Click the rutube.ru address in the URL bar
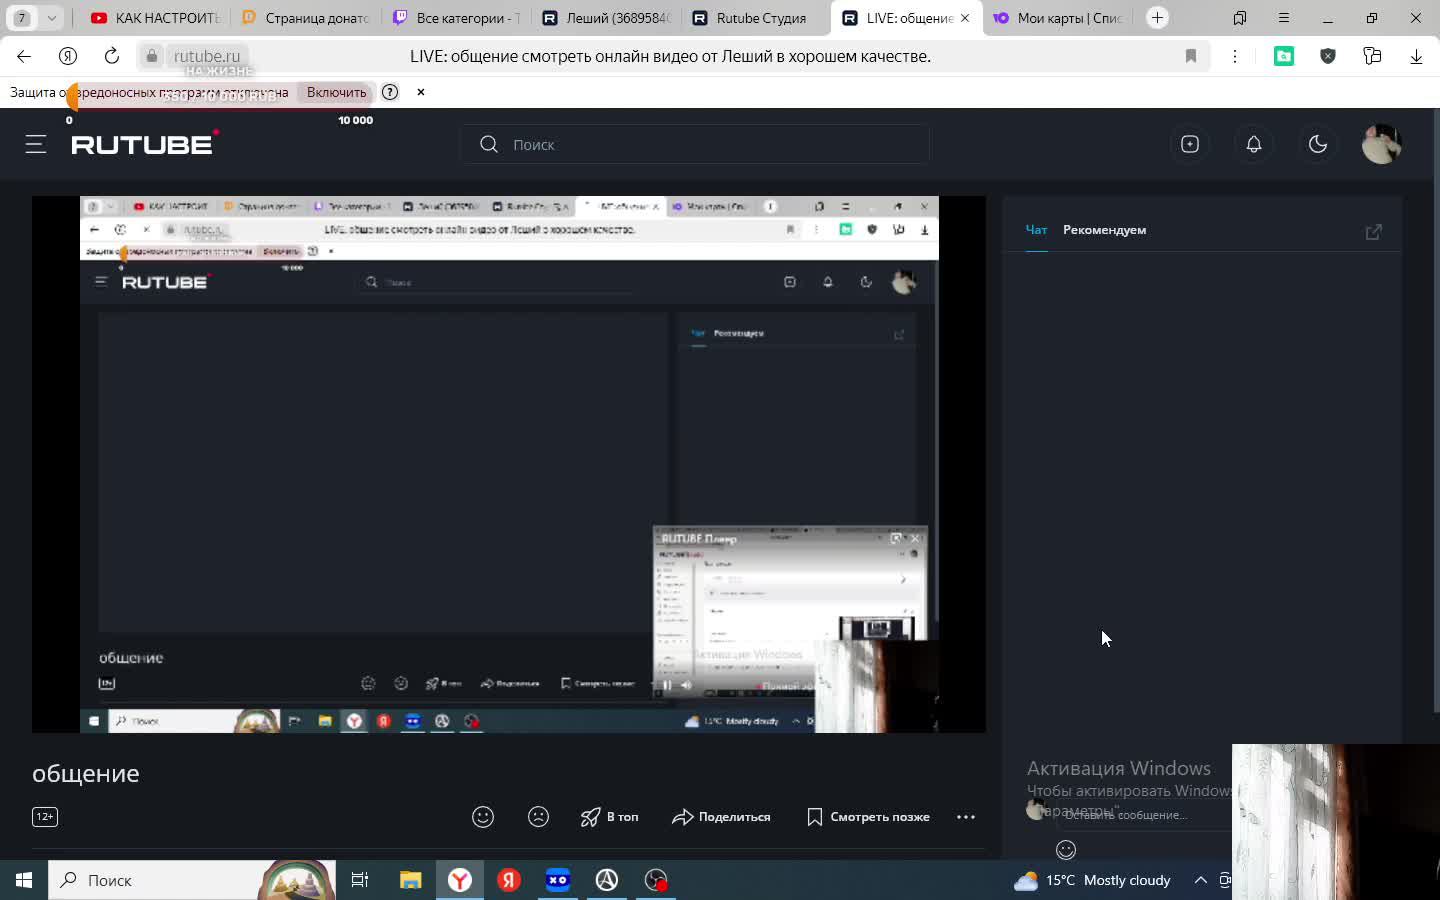 coord(207,56)
